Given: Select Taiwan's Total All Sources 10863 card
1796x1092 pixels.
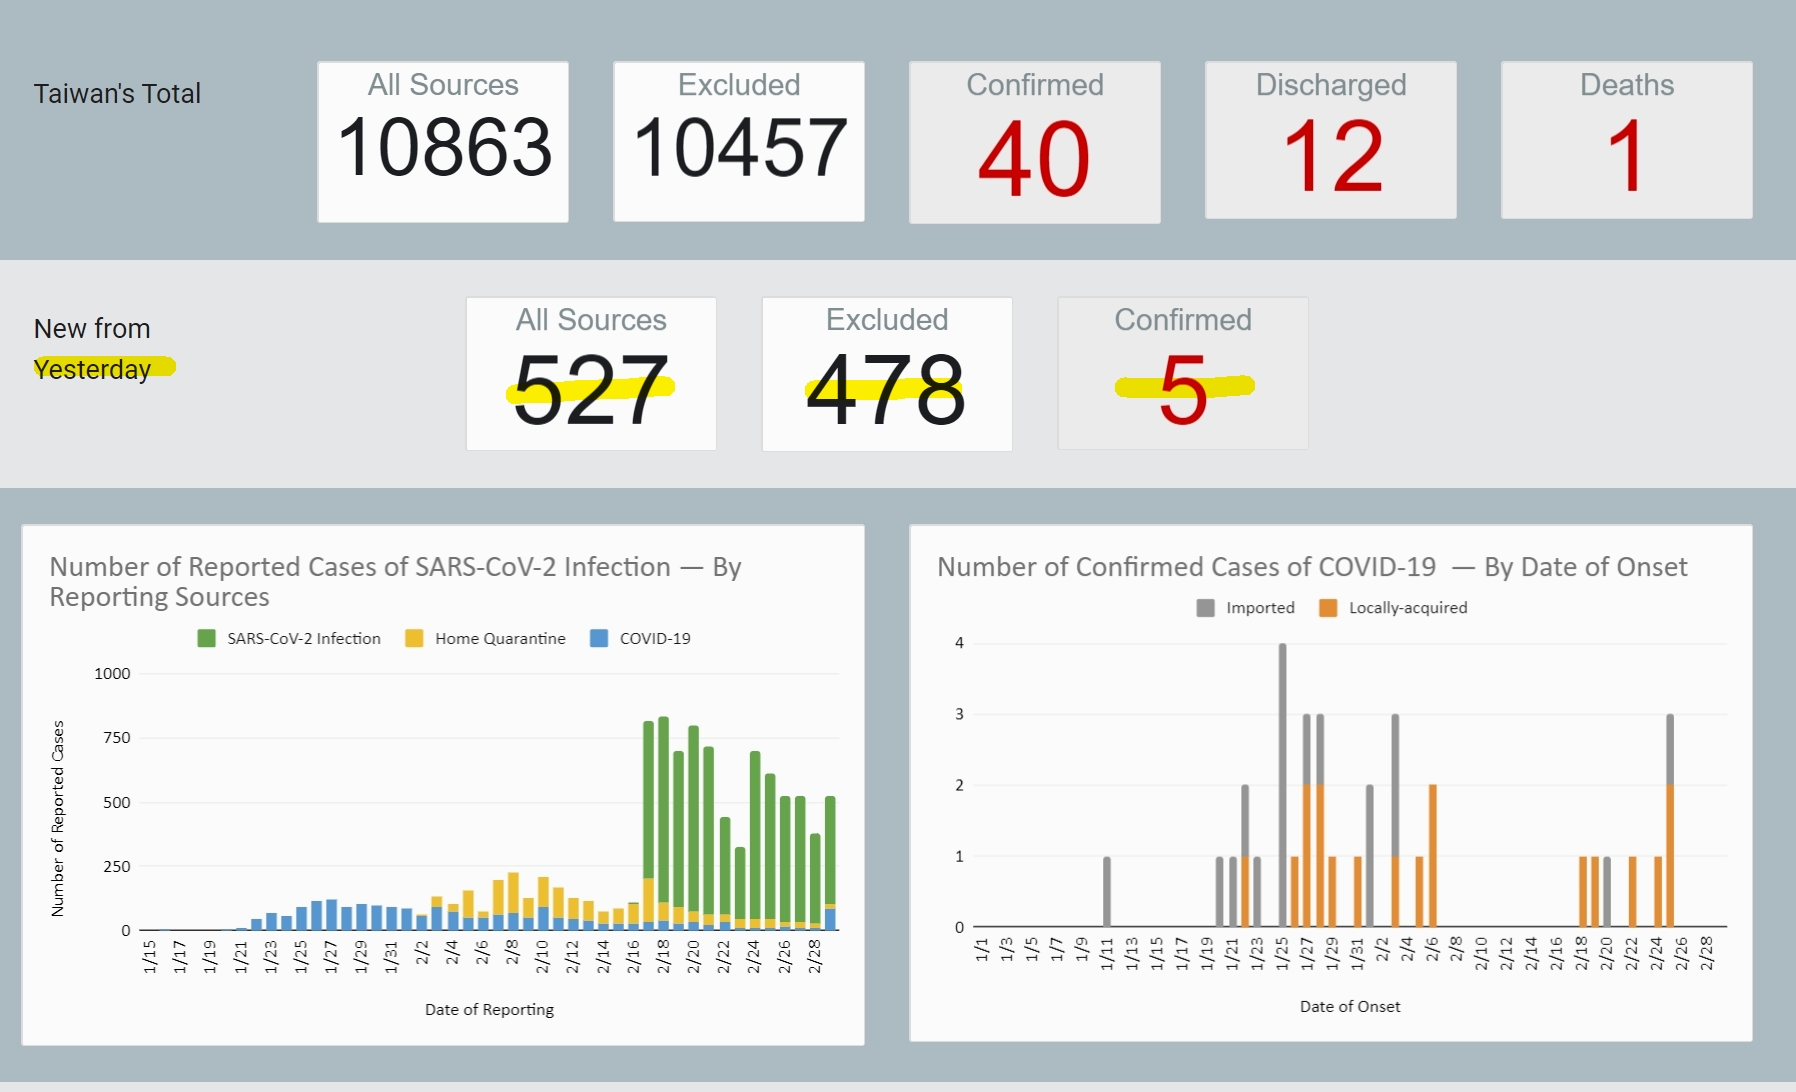Looking at the screenshot, I should point(443,142).
